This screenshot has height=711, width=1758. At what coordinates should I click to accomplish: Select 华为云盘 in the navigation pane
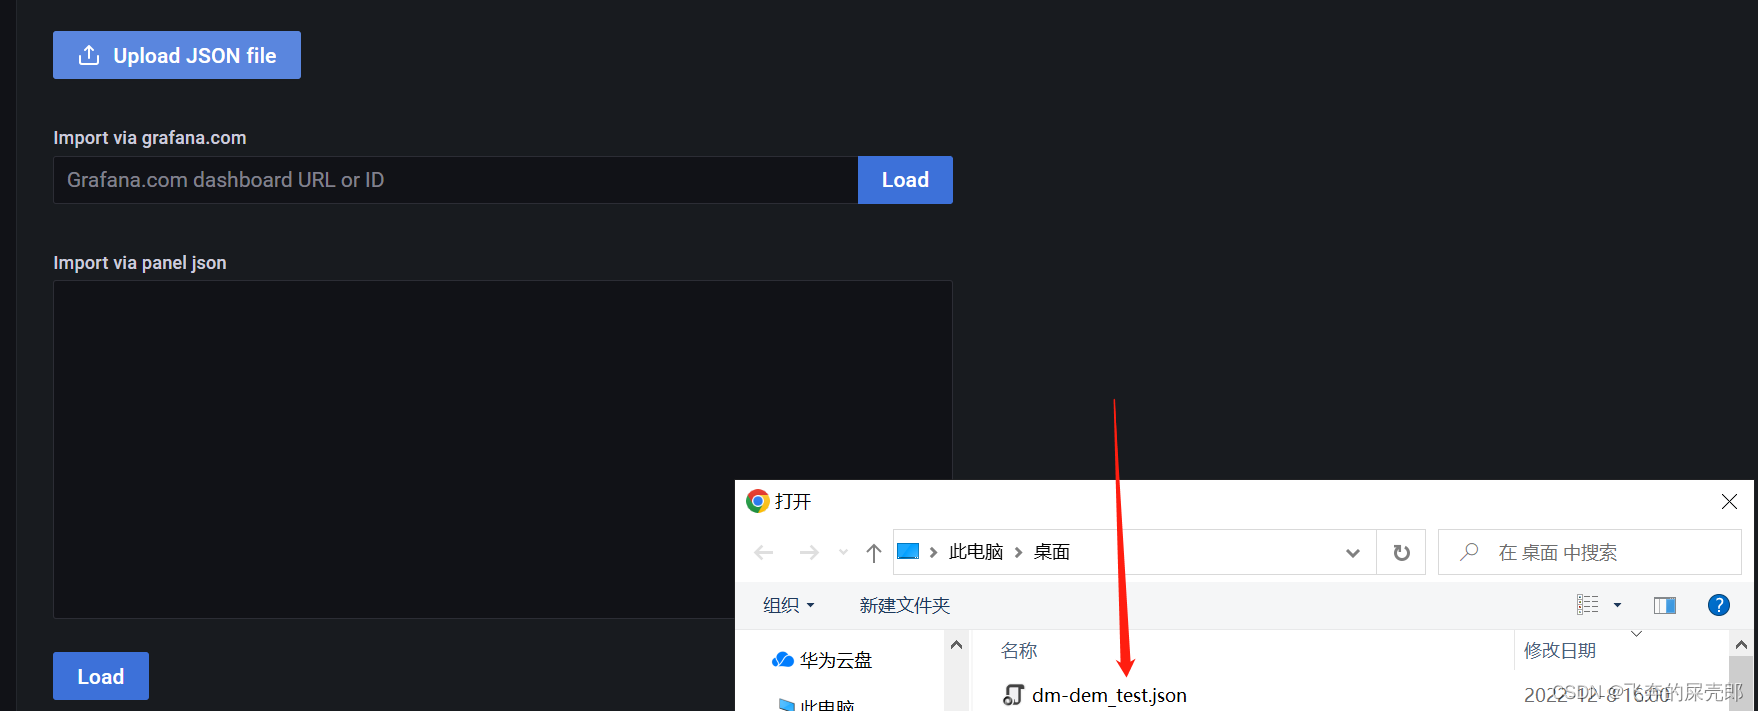[x=822, y=660]
